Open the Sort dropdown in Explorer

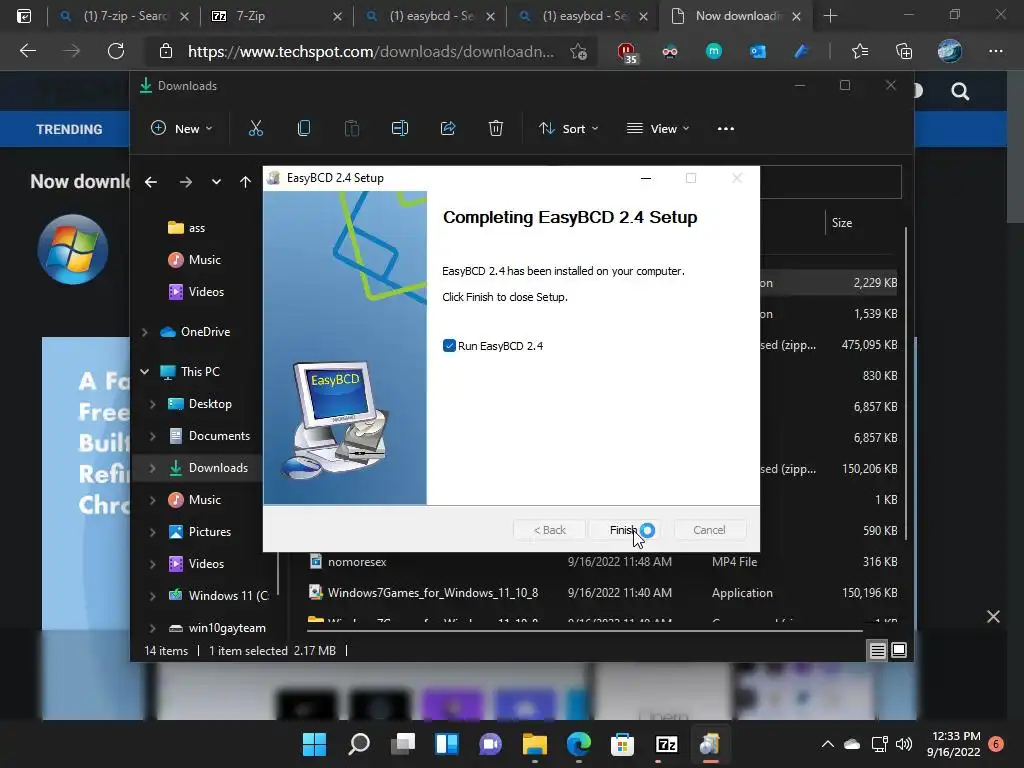pyautogui.click(x=568, y=129)
